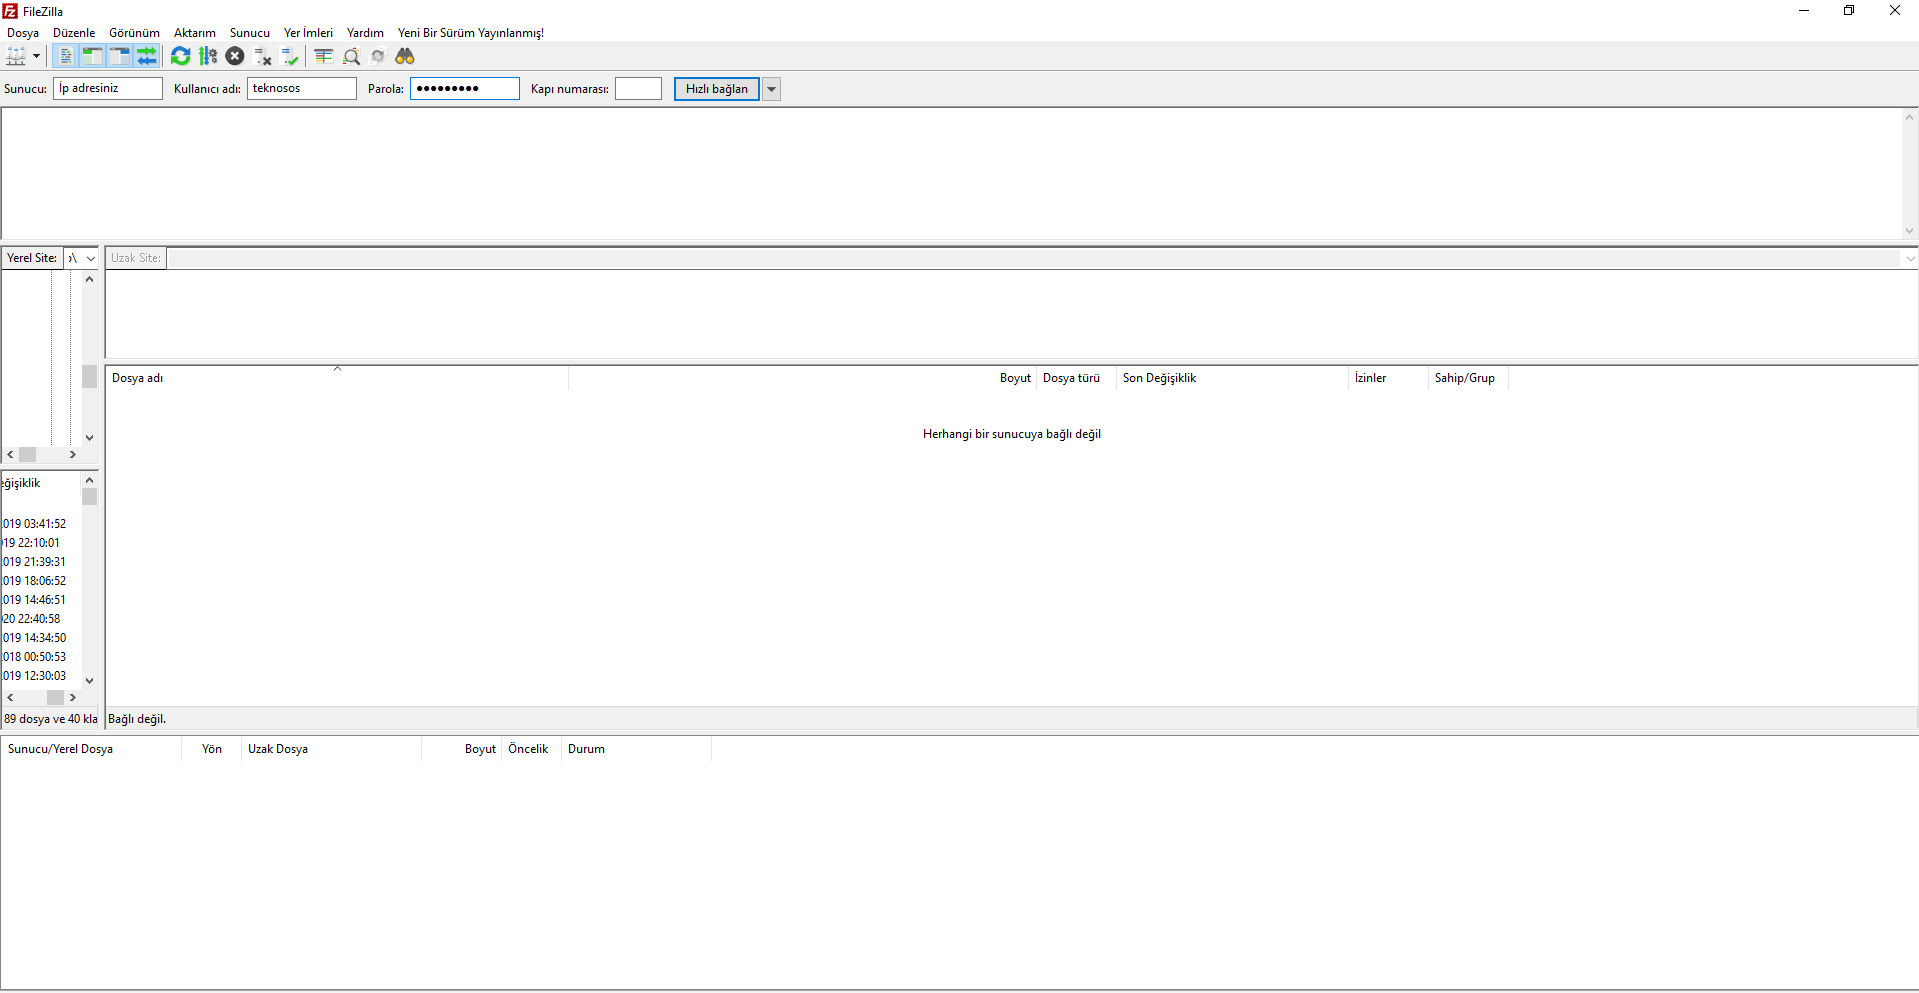Click queue column Öncelik header
This screenshot has height=993, width=1919.
(531, 749)
